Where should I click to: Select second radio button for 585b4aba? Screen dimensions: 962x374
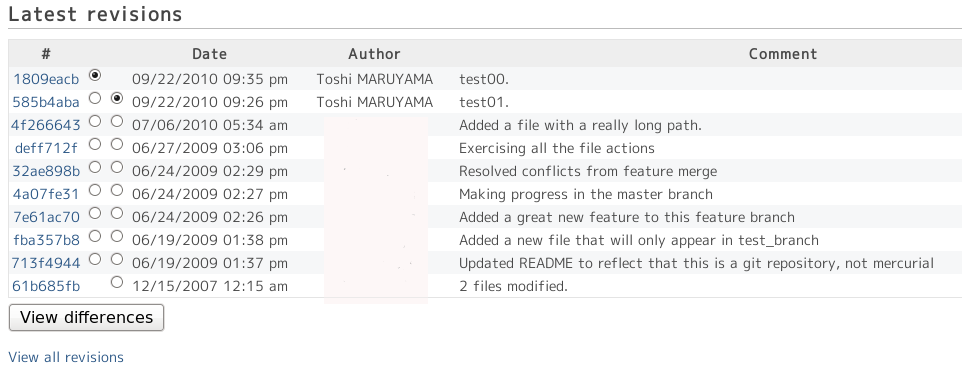117,98
